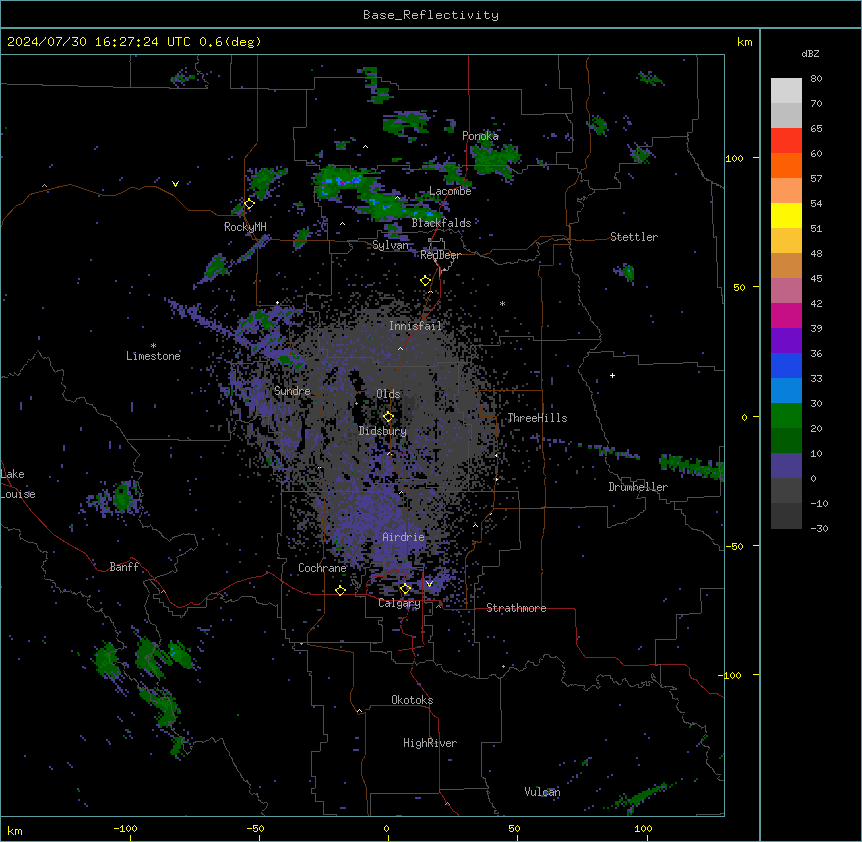
Task: Click the Sundre label
Action: [x=292, y=391]
